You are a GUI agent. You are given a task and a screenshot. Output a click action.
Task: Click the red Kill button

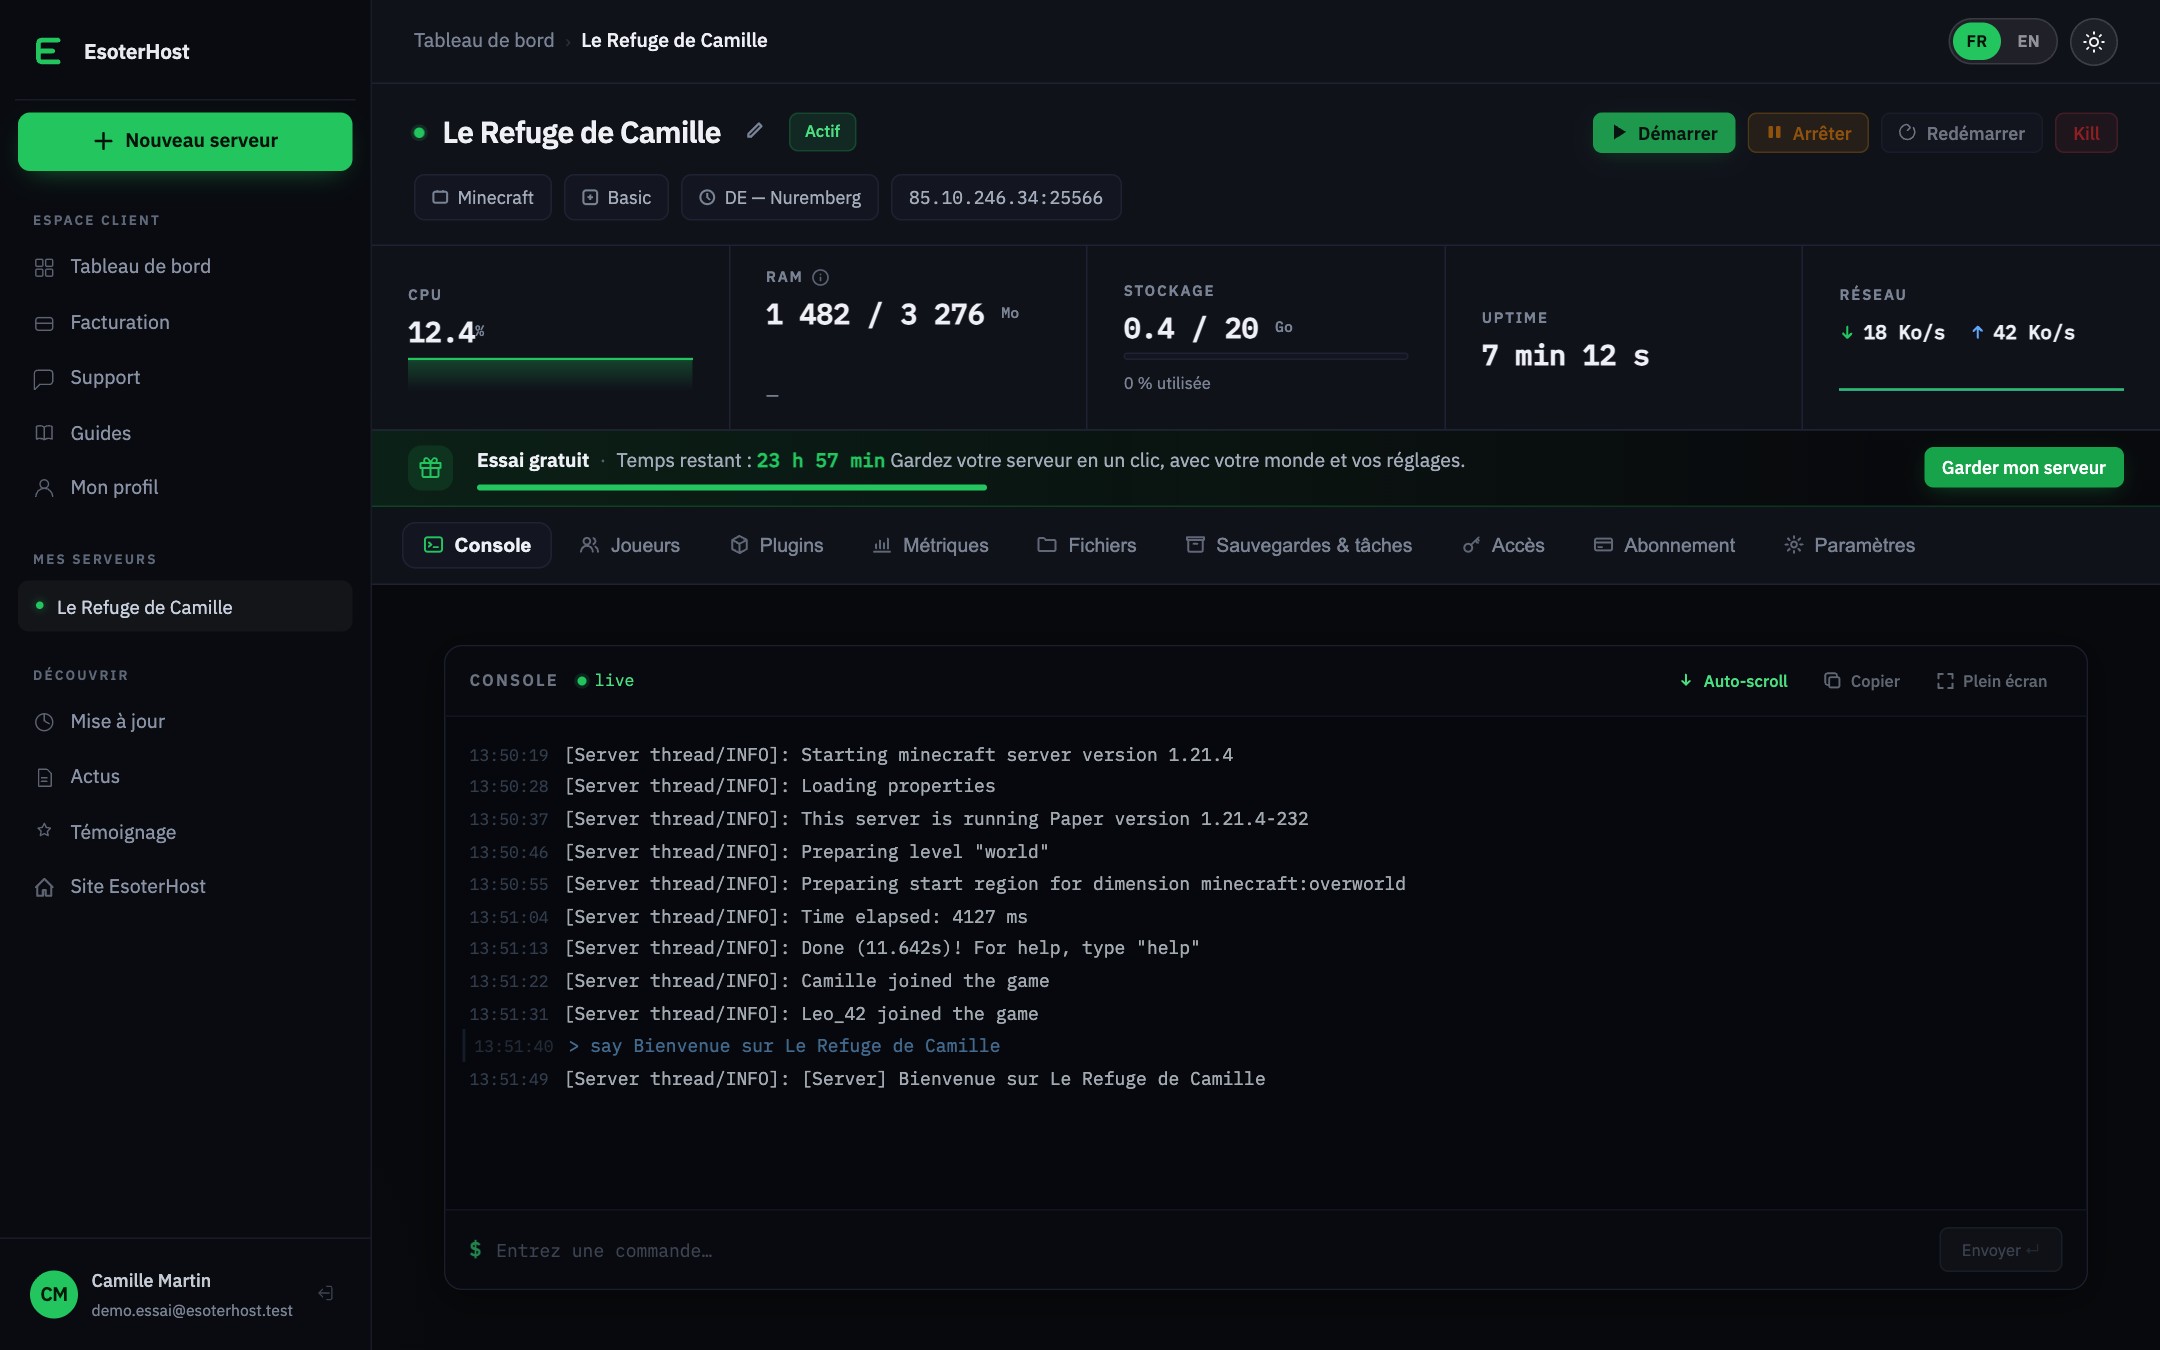(2086, 133)
